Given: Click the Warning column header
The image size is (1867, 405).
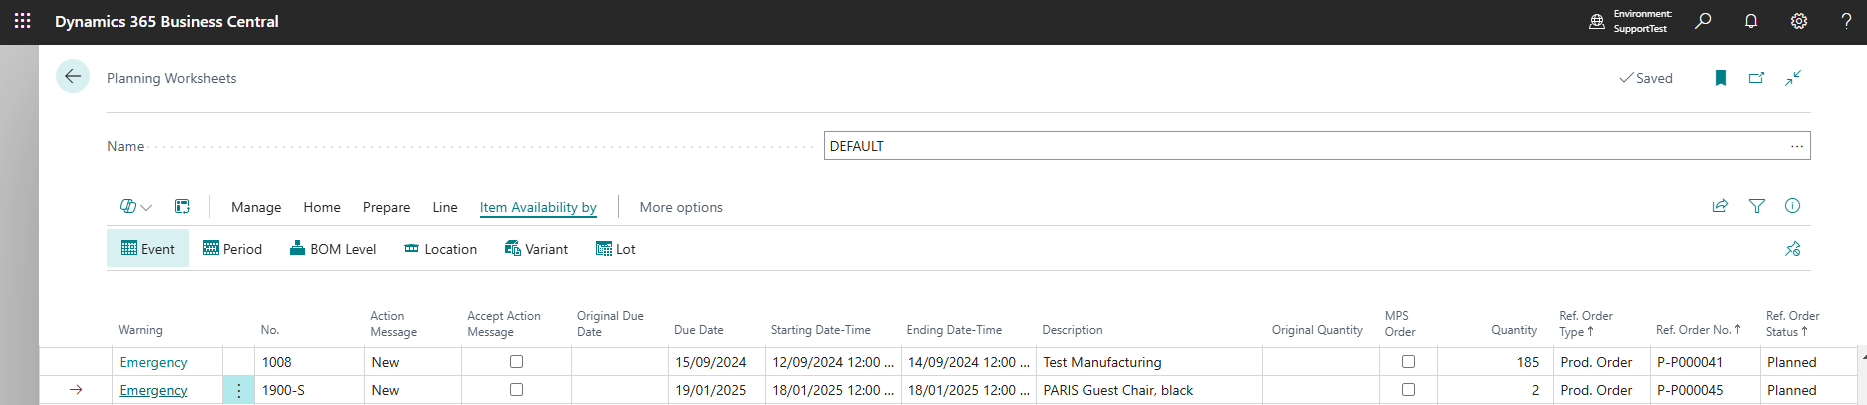Looking at the screenshot, I should pyautogui.click(x=140, y=330).
